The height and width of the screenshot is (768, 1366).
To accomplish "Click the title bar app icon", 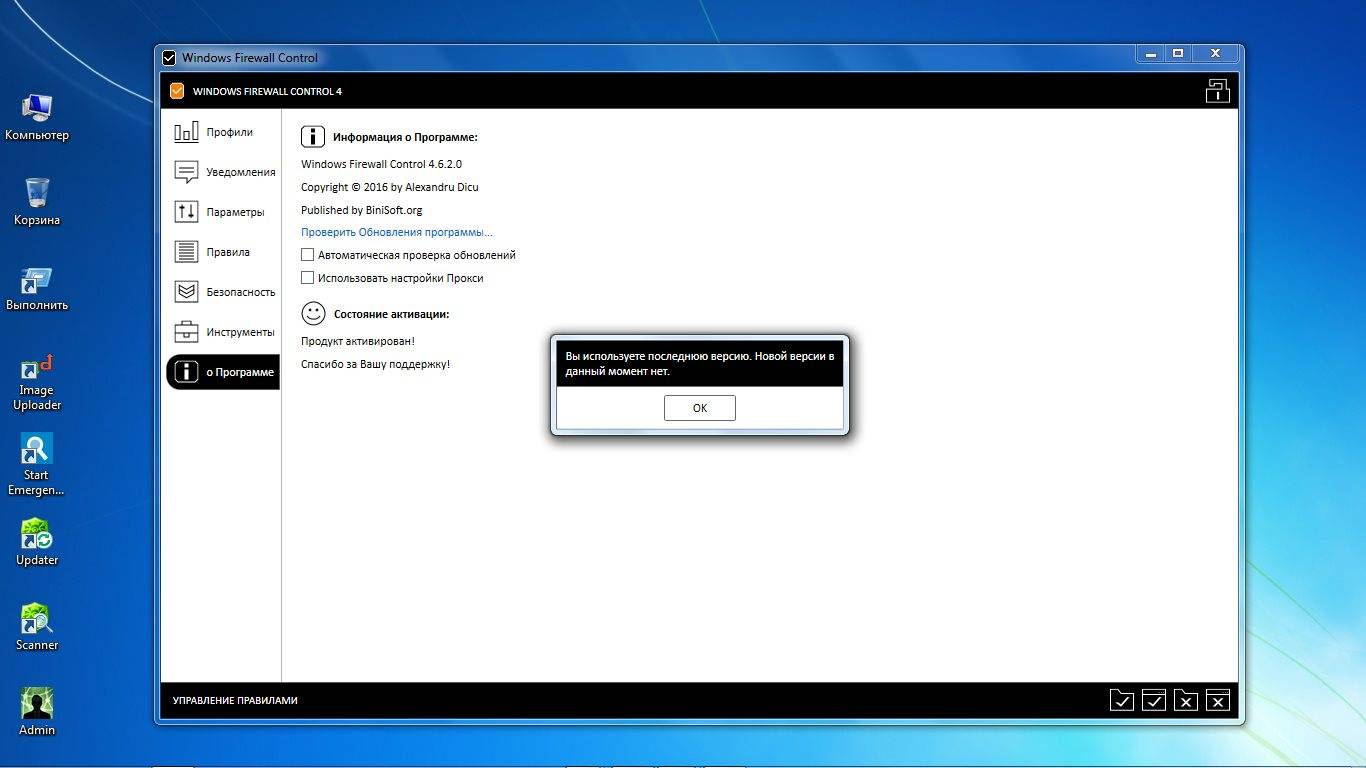I will point(169,58).
